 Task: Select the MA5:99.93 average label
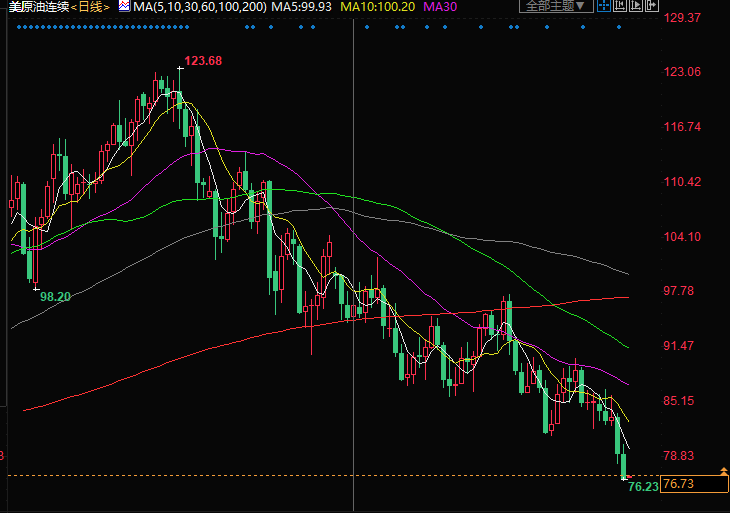[303, 8]
